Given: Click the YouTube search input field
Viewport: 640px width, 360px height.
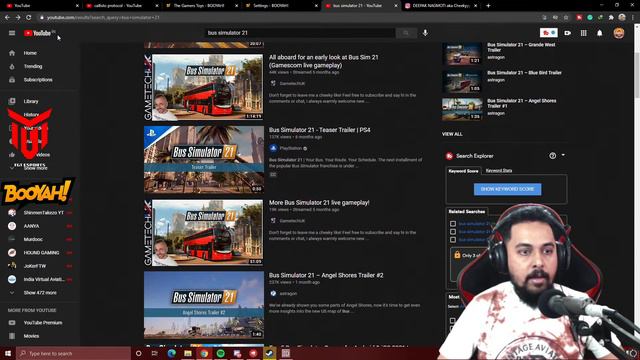Looking at the screenshot, I should (300, 33).
